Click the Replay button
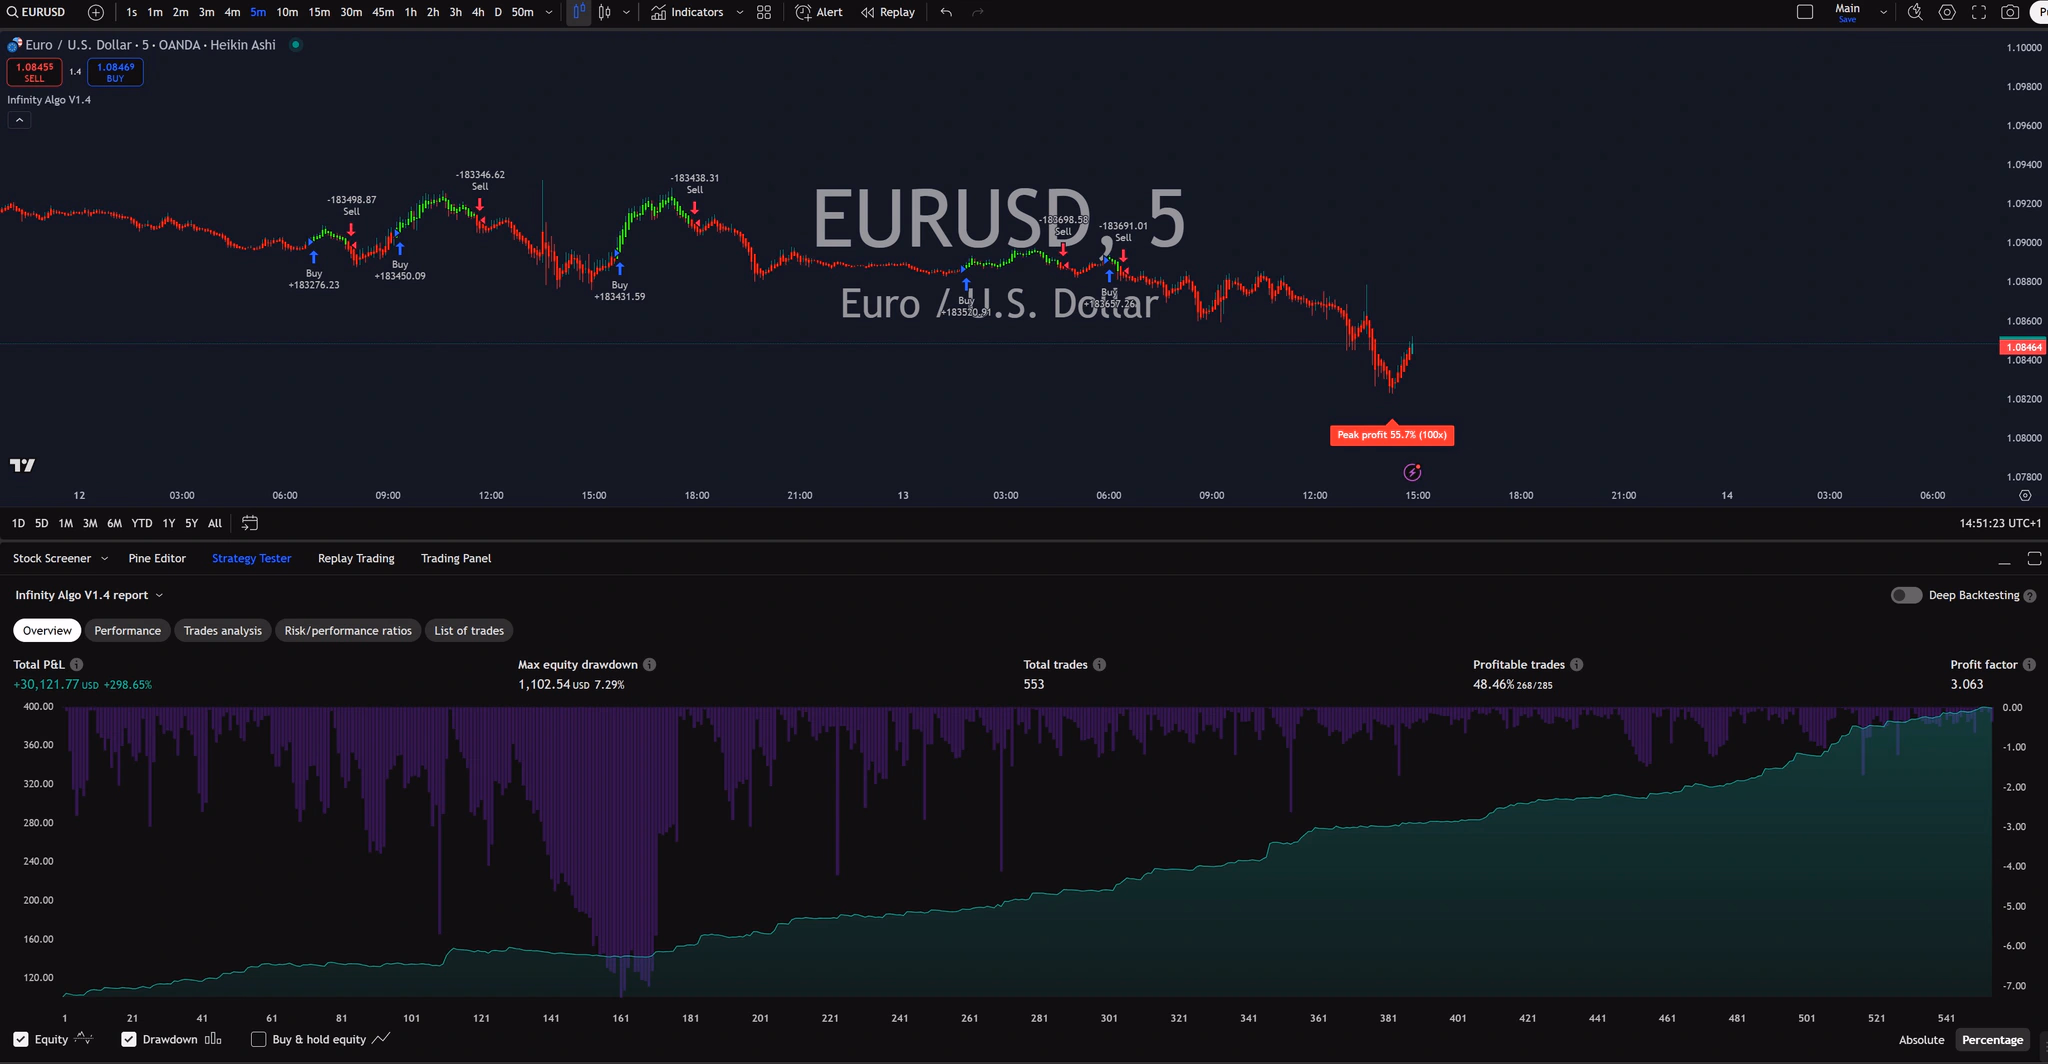This screenshot has width=2048, height=1064. 888,12
